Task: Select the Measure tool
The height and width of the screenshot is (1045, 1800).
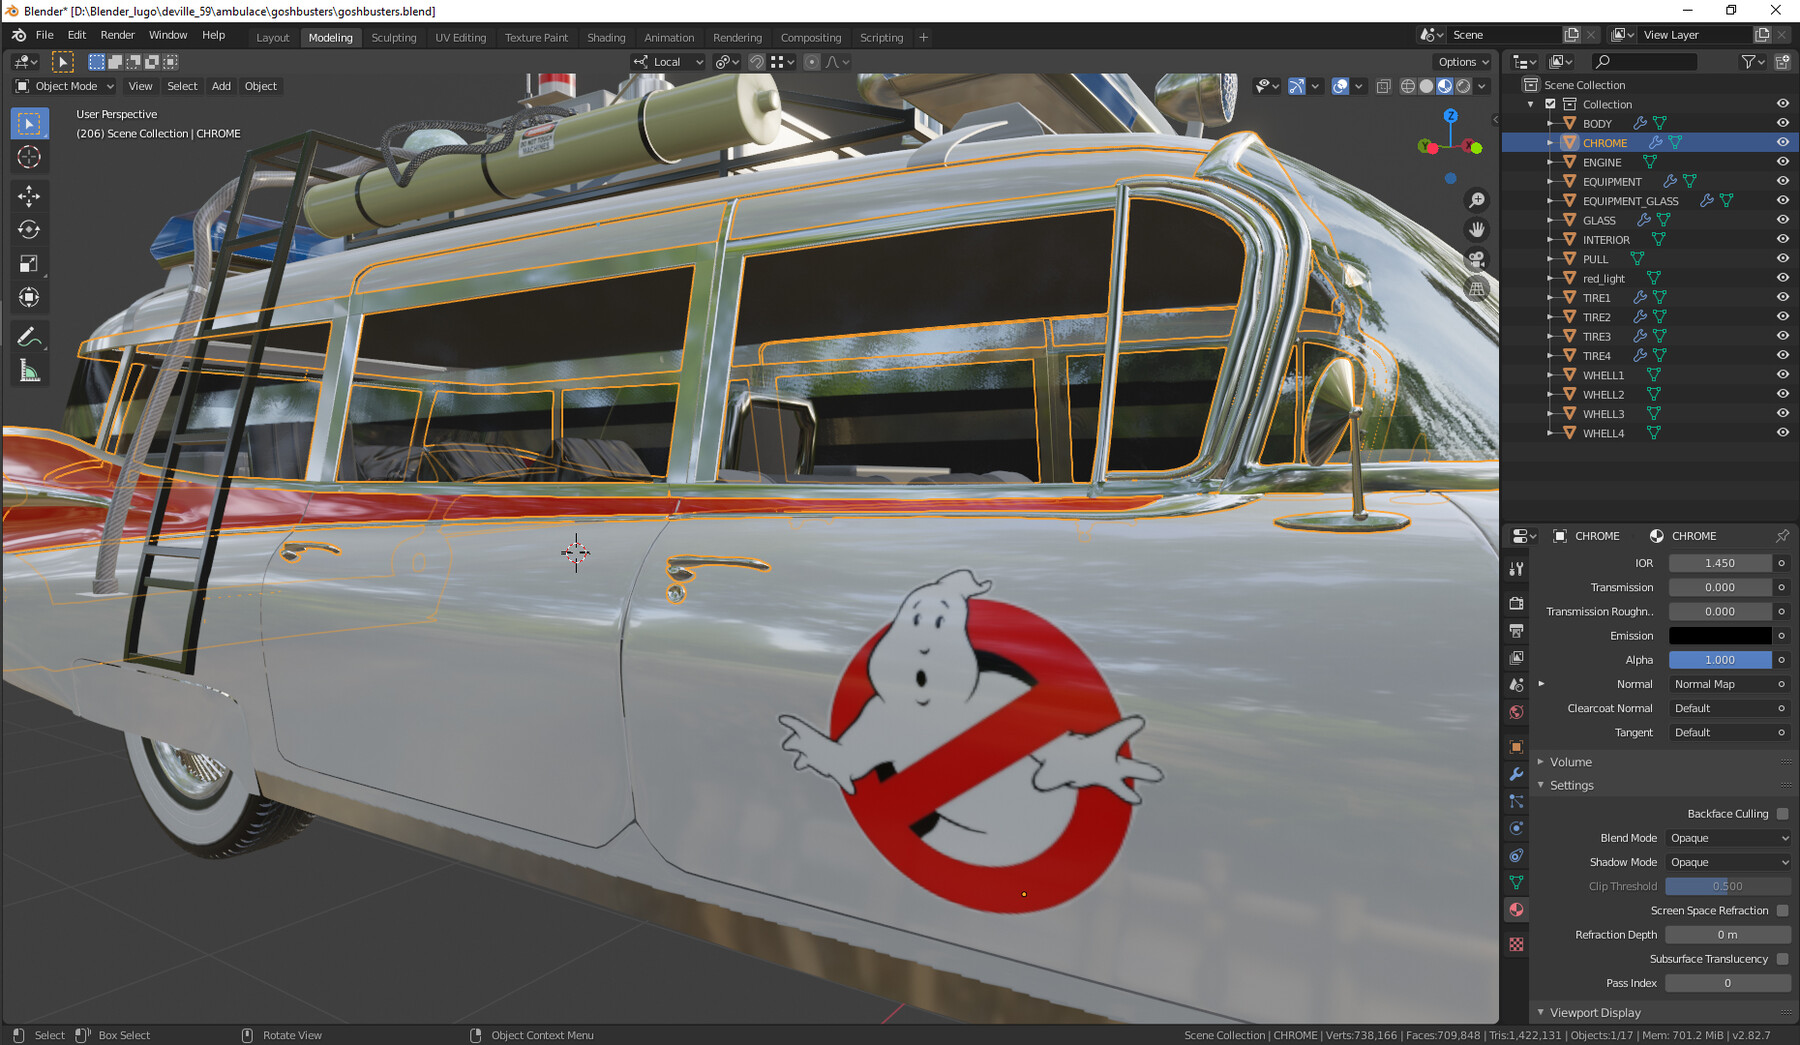Action: point(29,372)
